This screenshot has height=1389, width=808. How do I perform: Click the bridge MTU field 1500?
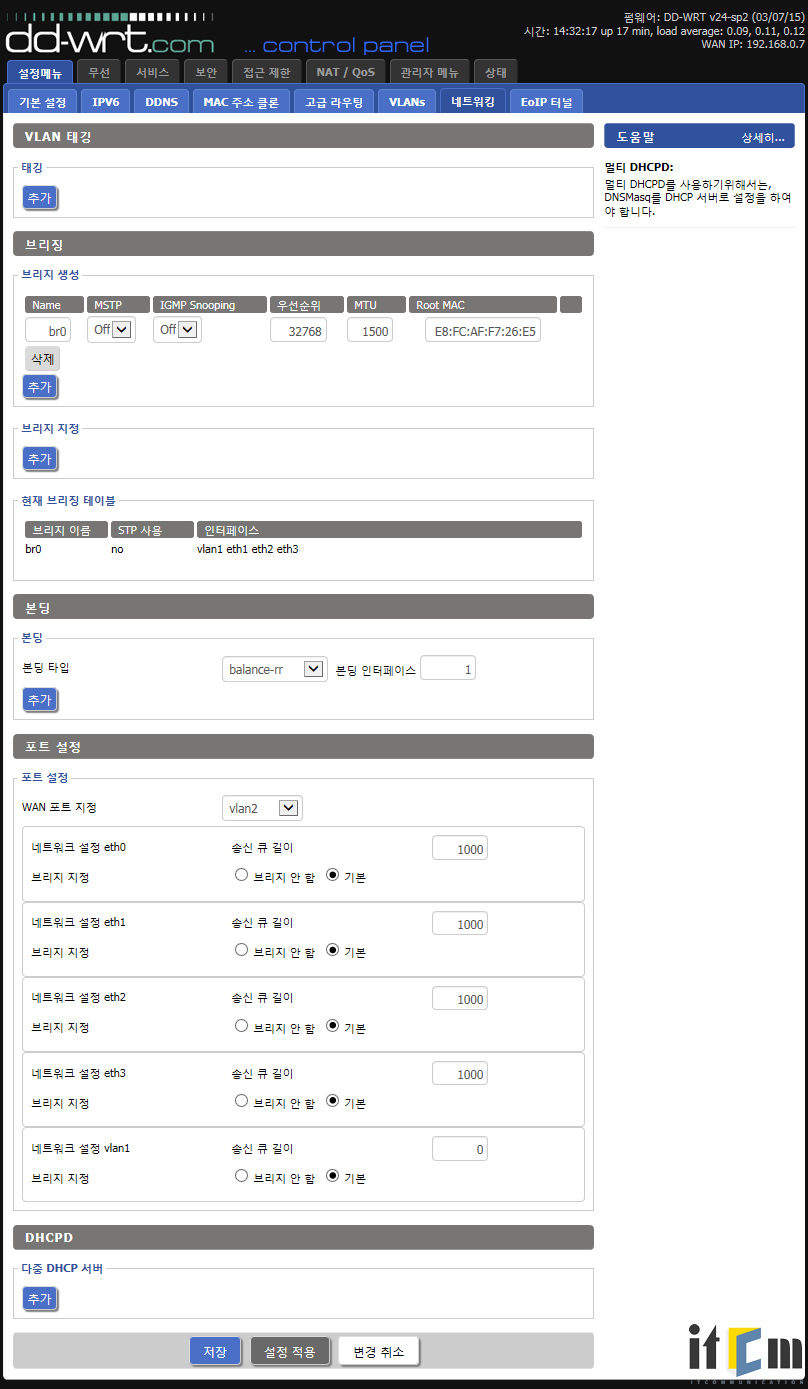click(x=370, y=330)
